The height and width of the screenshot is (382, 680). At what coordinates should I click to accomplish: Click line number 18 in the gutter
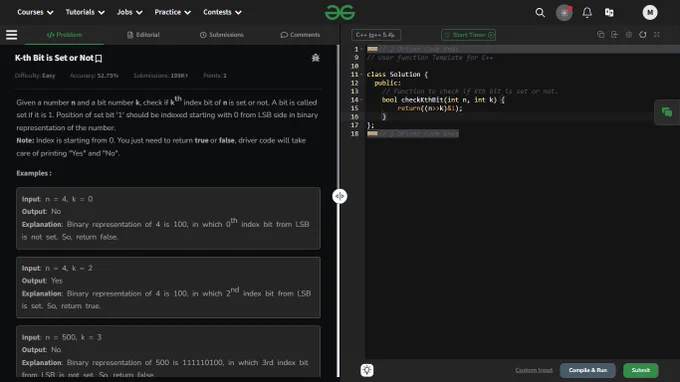pyautogui.click(x=355, y=134)
